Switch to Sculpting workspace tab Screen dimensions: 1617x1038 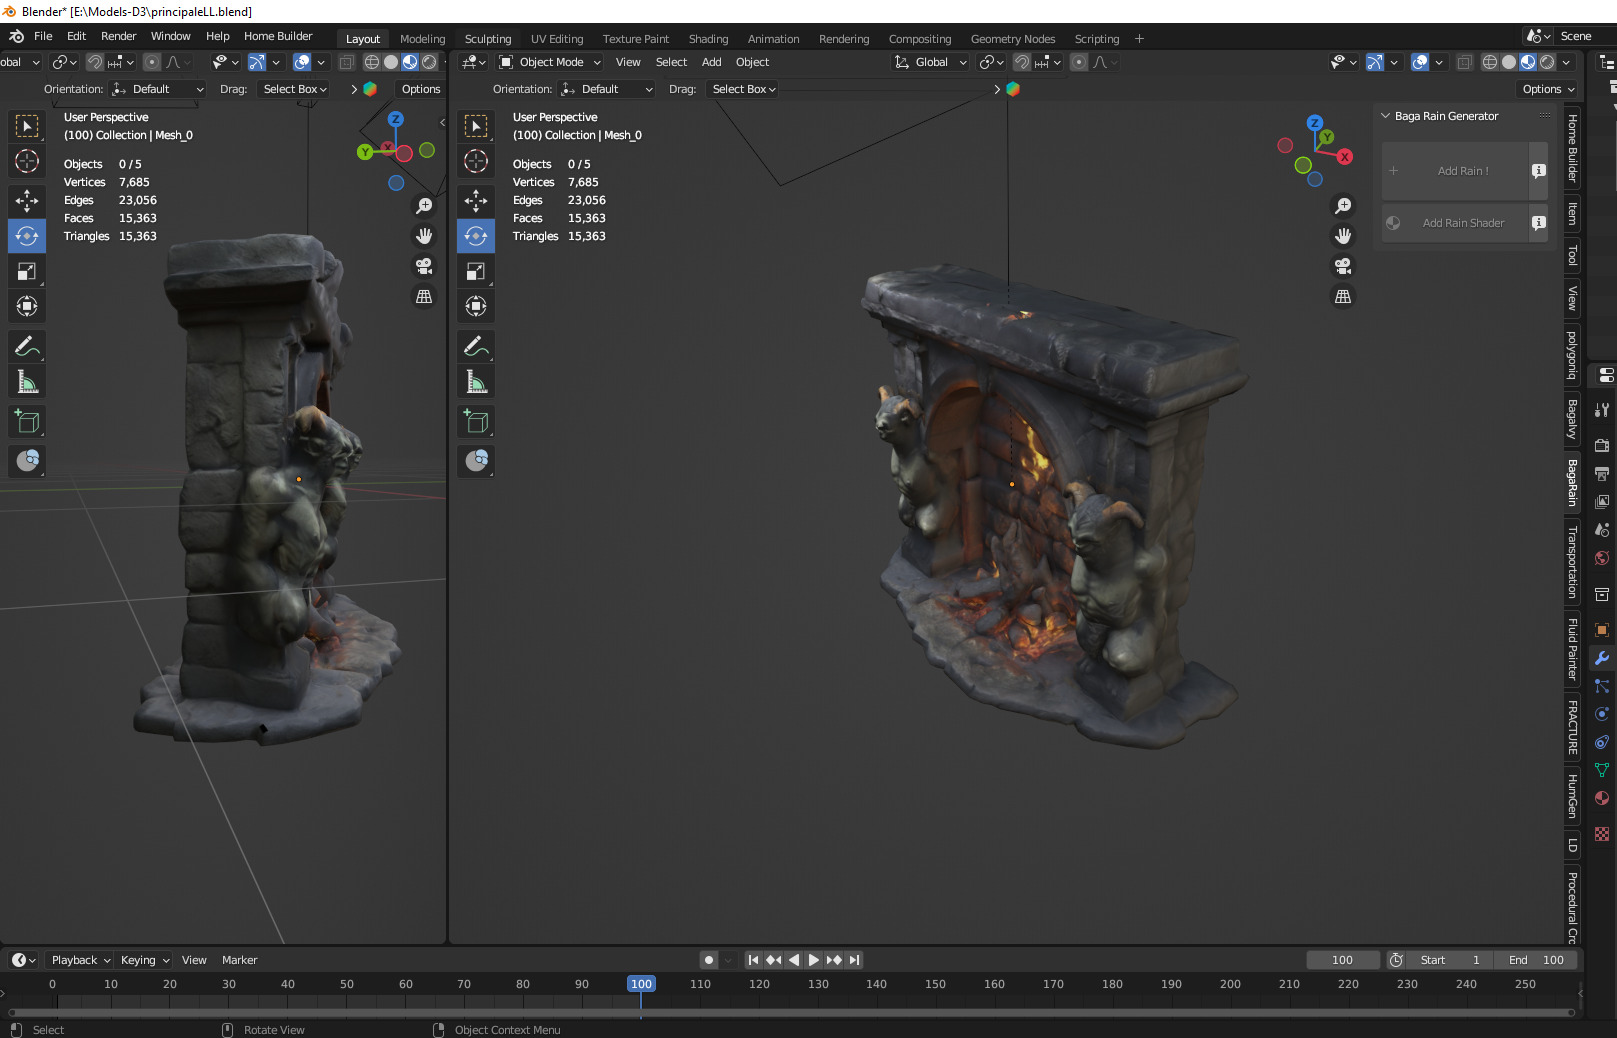pos(488,39)
